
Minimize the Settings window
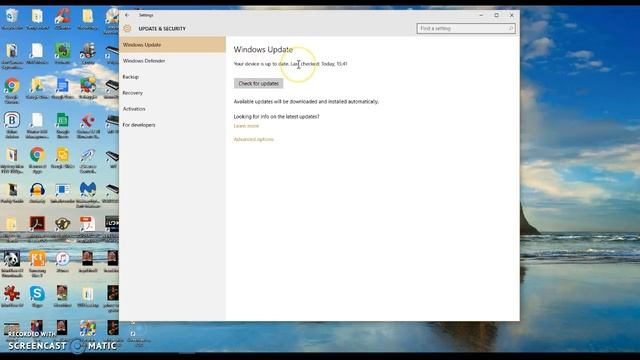click(x=481, y=15)
